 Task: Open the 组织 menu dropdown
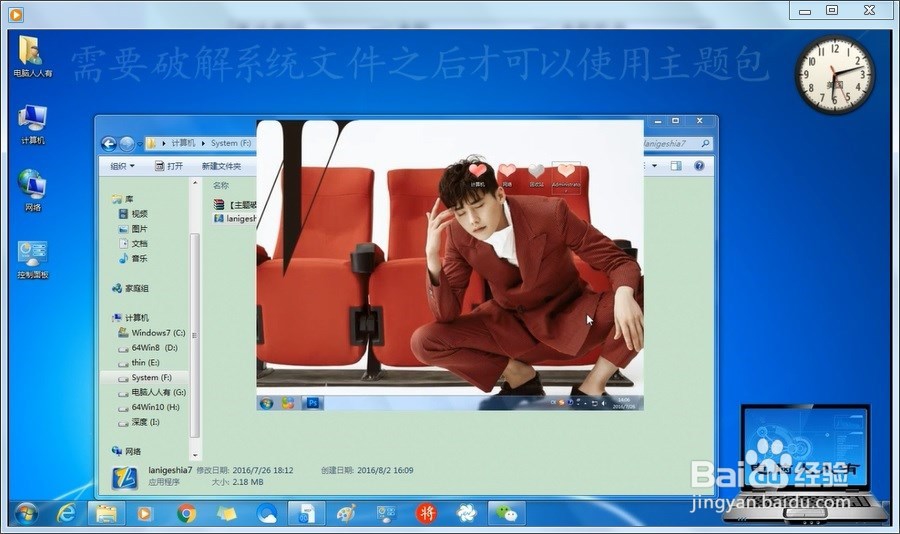(x=122, y=166)
